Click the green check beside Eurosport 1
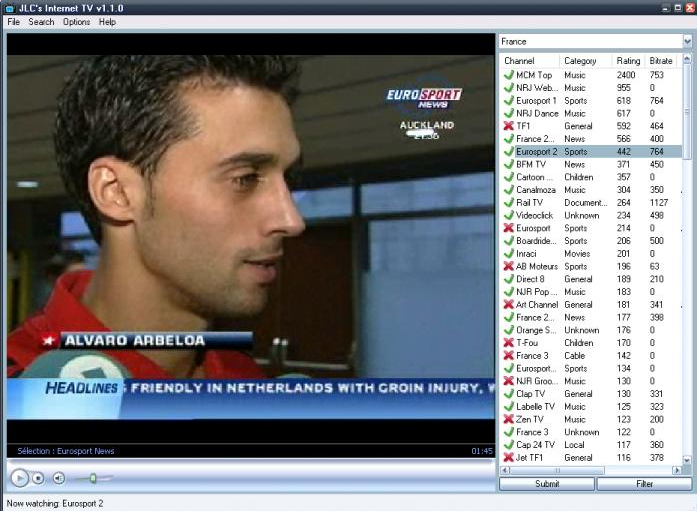 [x=509, y=100]
